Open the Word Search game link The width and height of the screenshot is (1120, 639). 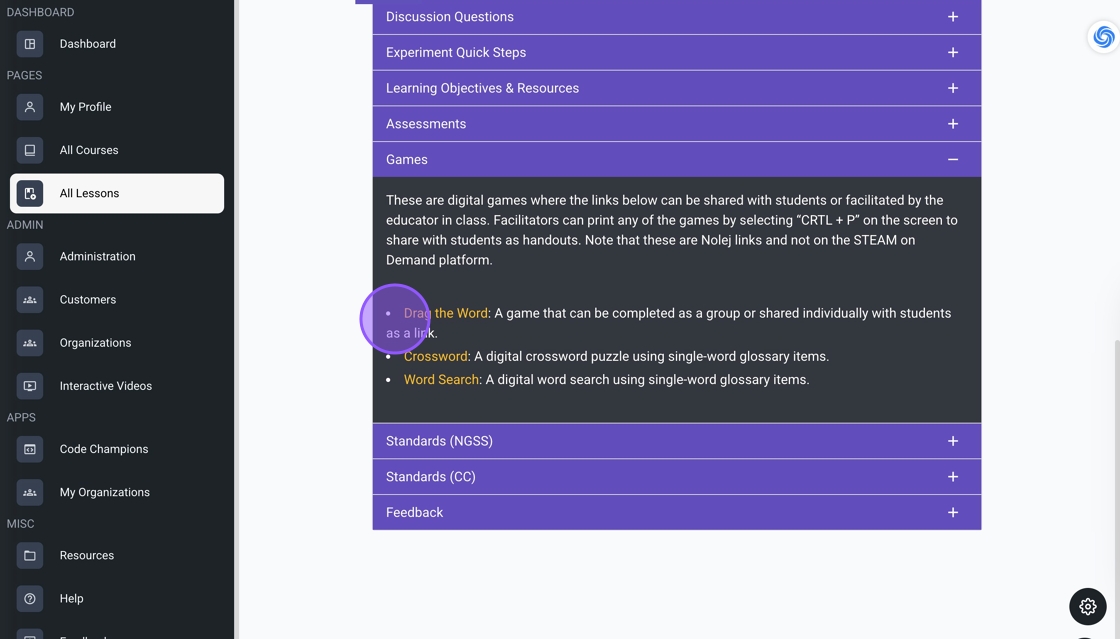(441, 380)
